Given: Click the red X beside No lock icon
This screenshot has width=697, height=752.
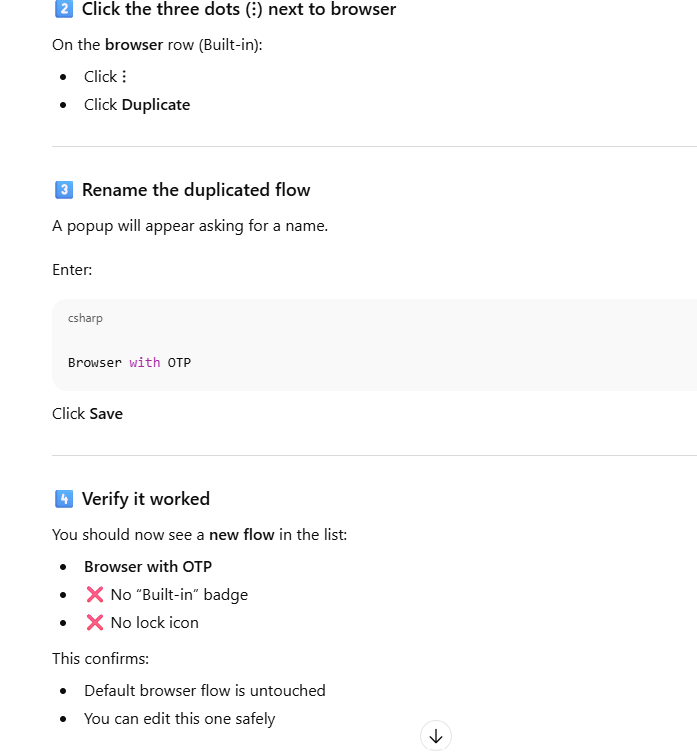Looking at the screenshot, I should click(95, 623).
